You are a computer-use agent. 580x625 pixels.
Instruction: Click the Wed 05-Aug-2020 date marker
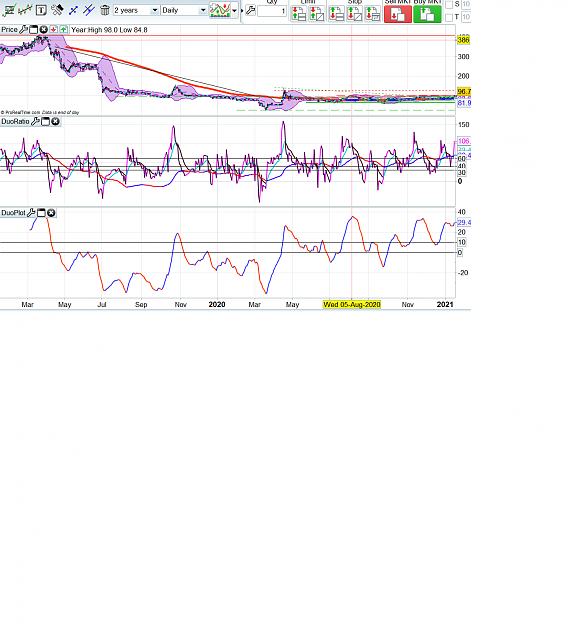352,305
